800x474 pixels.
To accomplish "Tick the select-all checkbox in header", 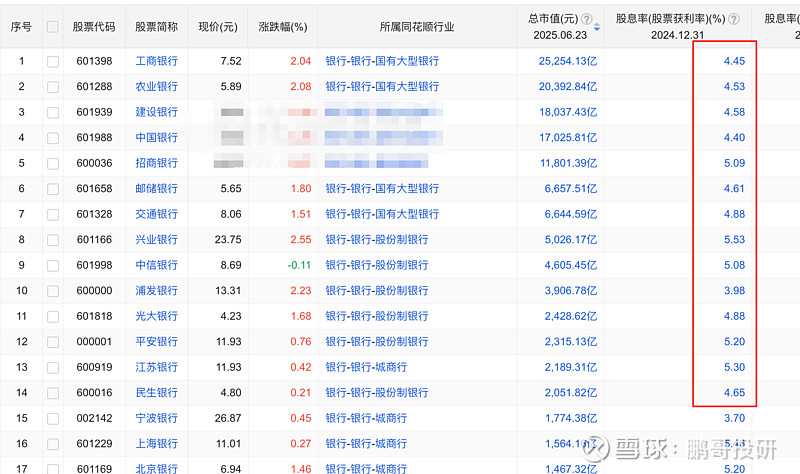I will tap(53, 27).
